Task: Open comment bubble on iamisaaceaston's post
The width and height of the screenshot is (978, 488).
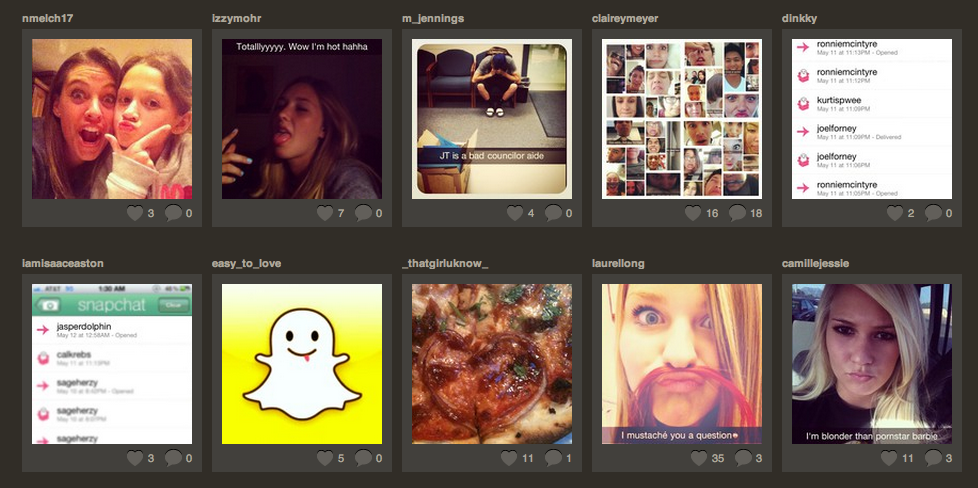Action: tap(173, 459)
